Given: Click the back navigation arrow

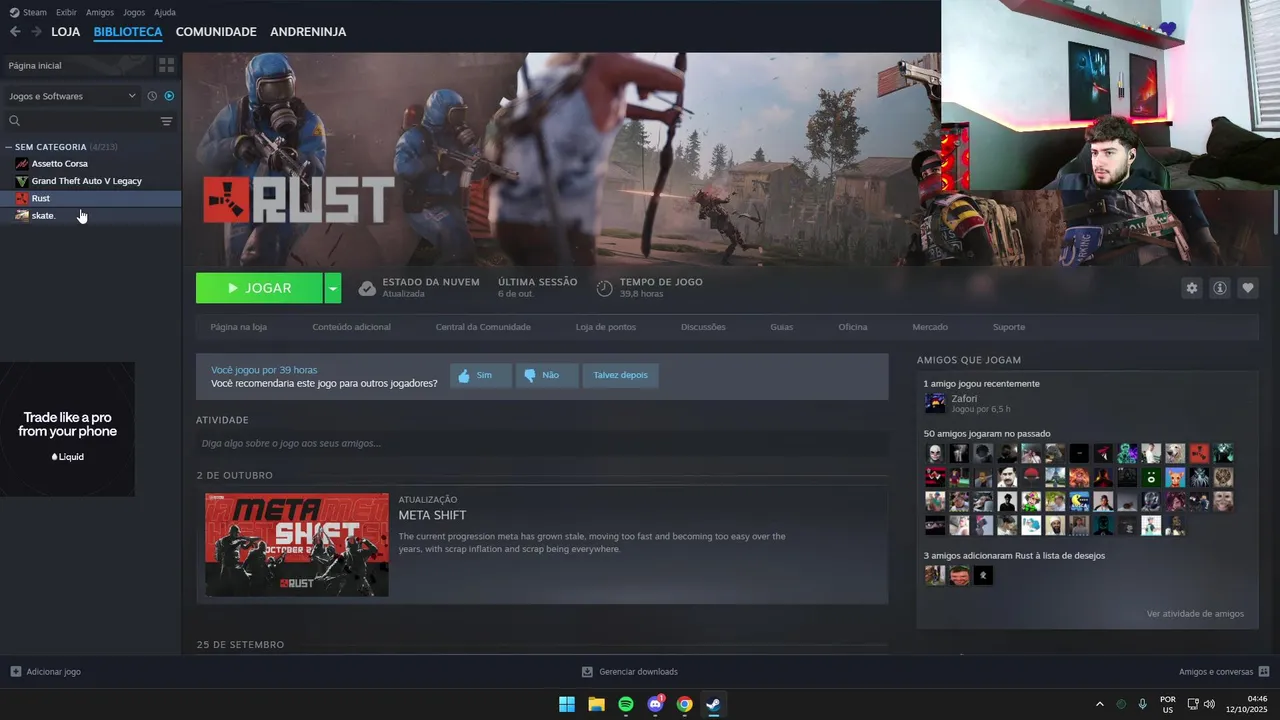Looking at the screenshot, I should pyautogui.click(x=15, y=32).
